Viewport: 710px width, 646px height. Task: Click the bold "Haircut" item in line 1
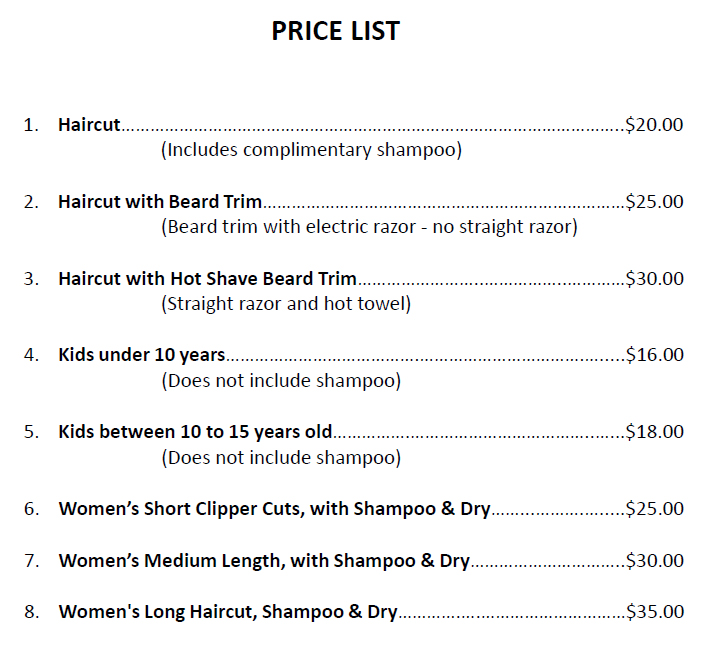pos(89,125)
